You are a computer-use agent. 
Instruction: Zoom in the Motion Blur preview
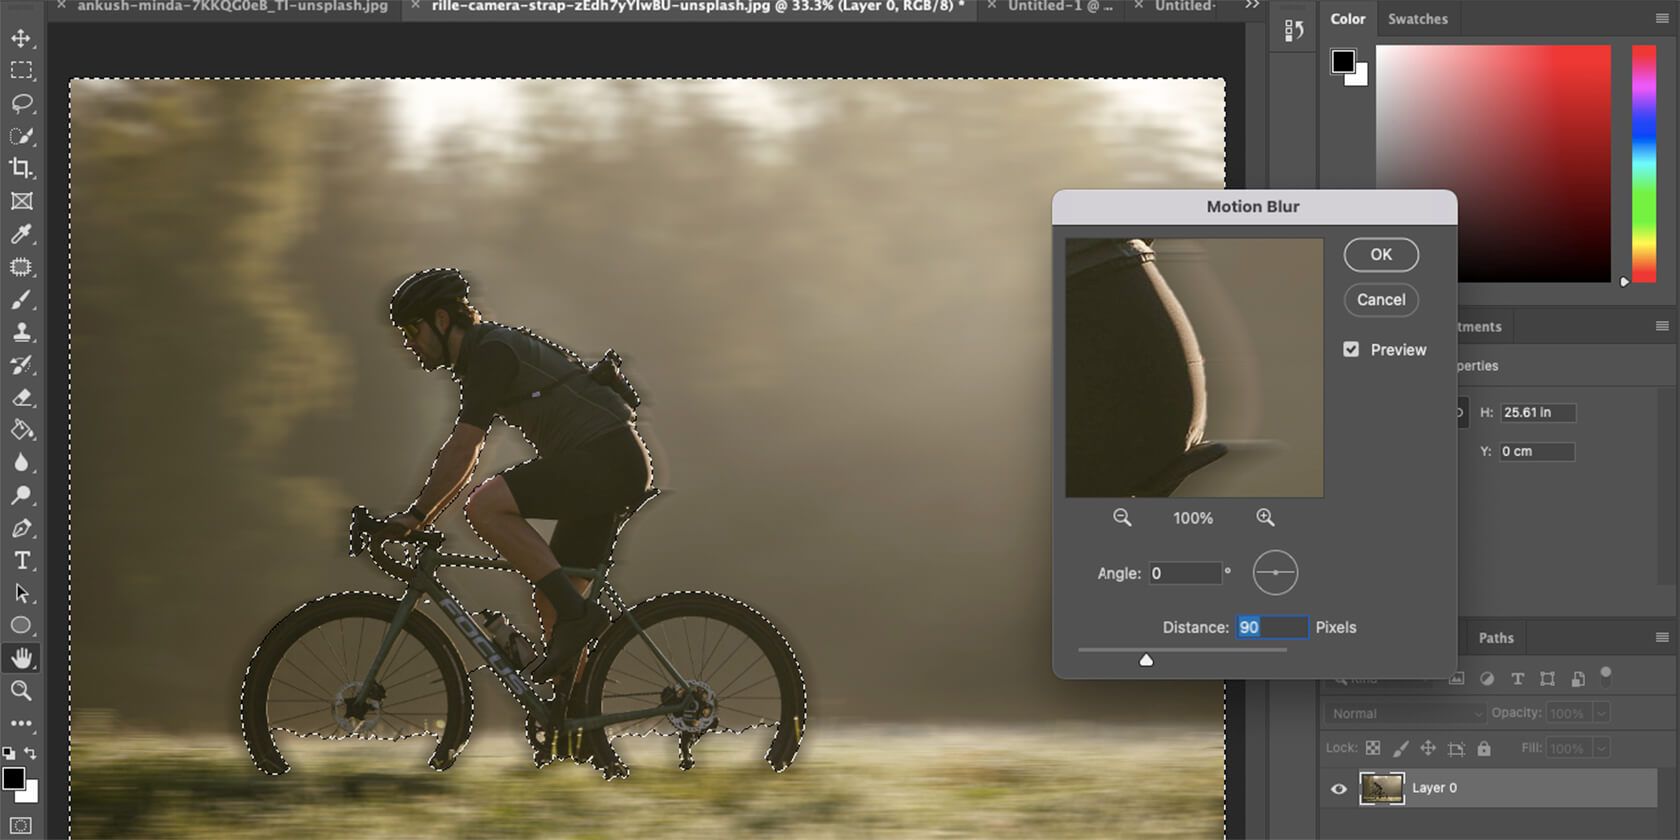(x=1265, y=517)
